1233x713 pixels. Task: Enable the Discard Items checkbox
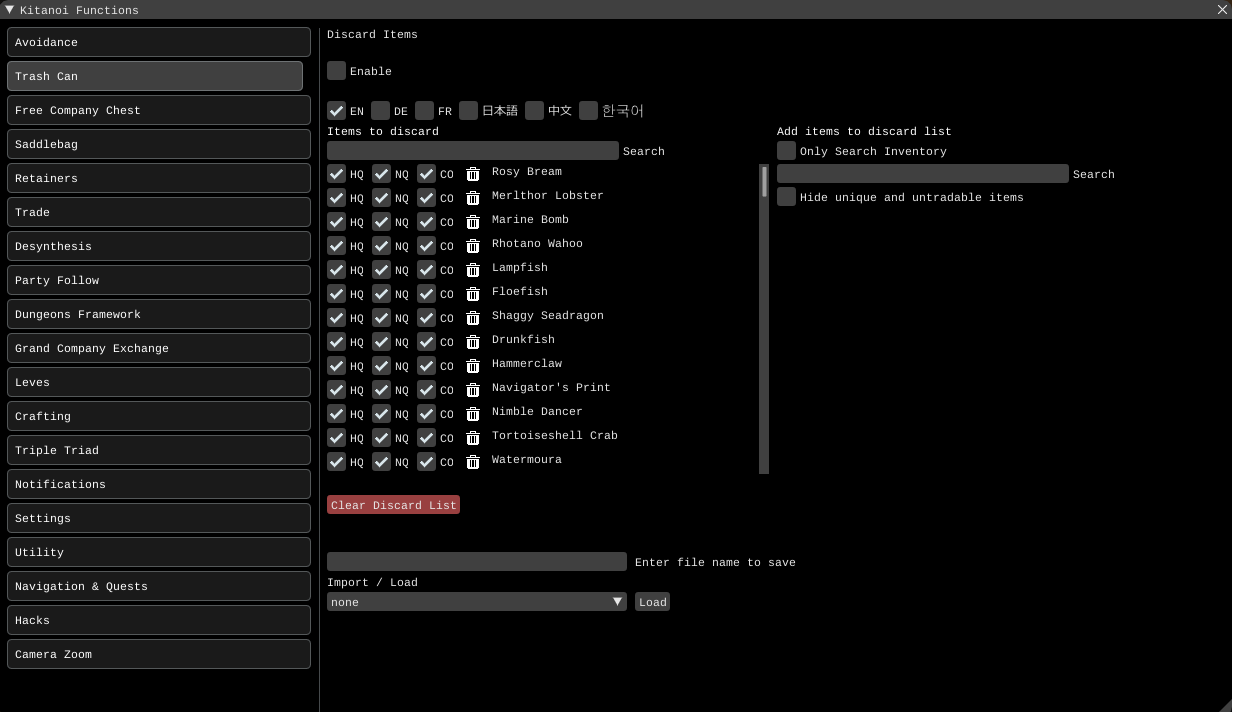[x=337, y=71]
